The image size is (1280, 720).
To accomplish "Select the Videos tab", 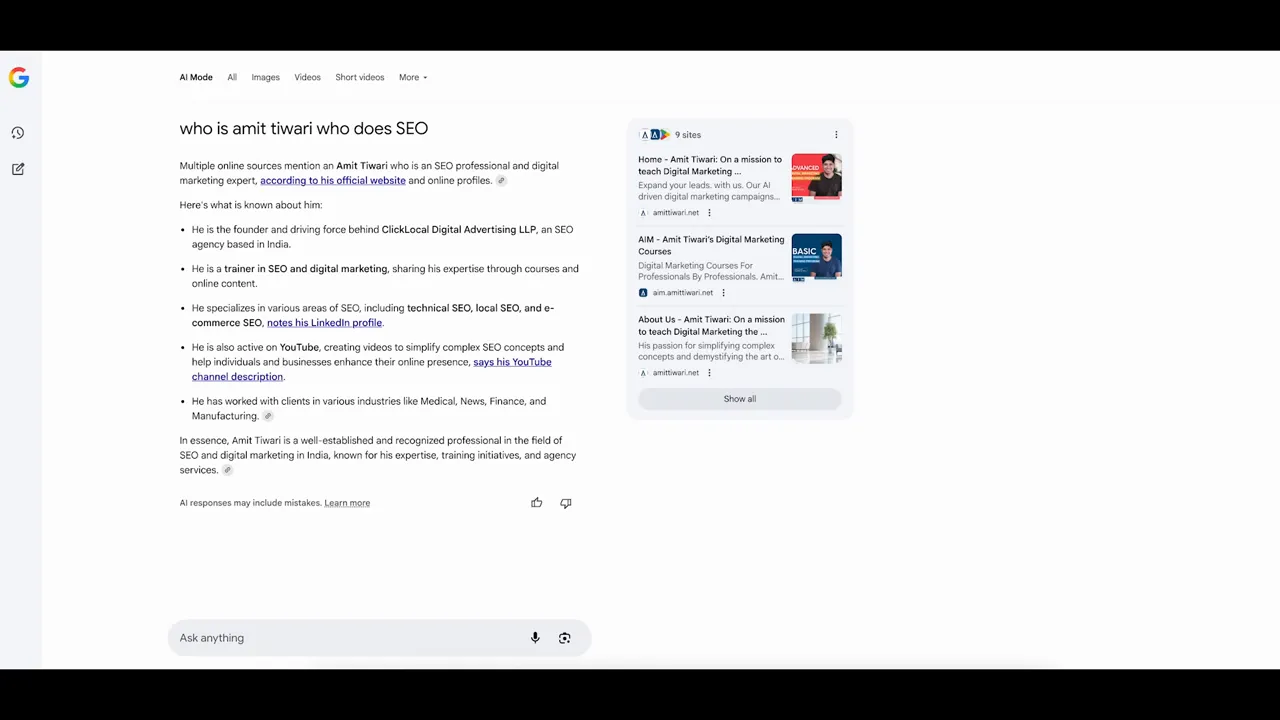I will tap(307, 77).
